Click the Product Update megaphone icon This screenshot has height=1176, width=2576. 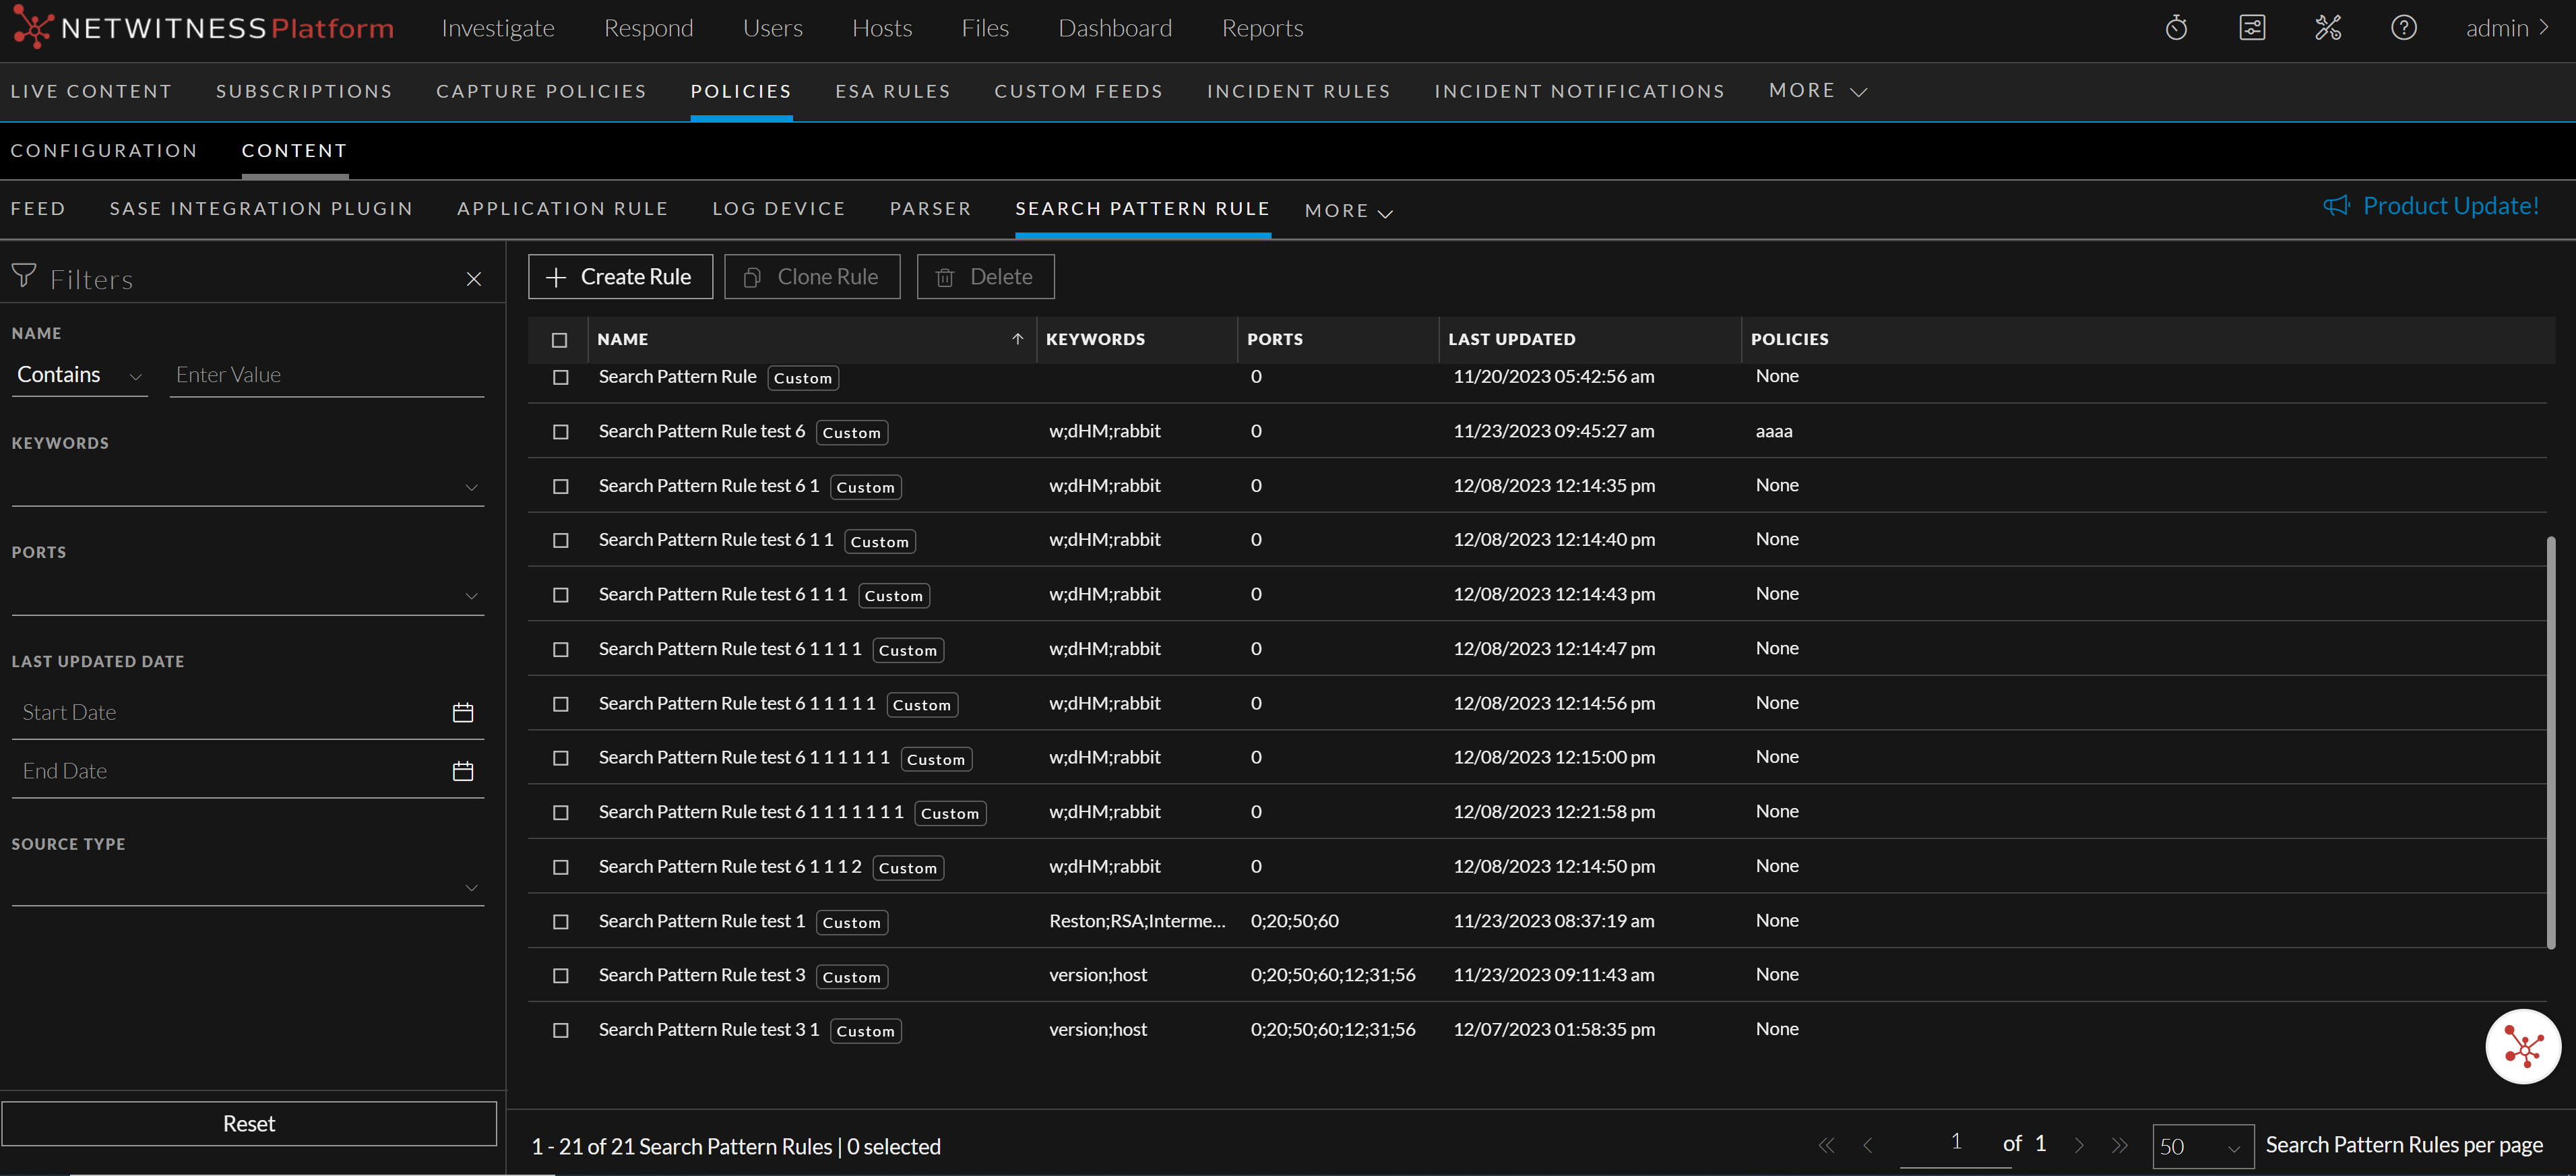point(2337,206)
